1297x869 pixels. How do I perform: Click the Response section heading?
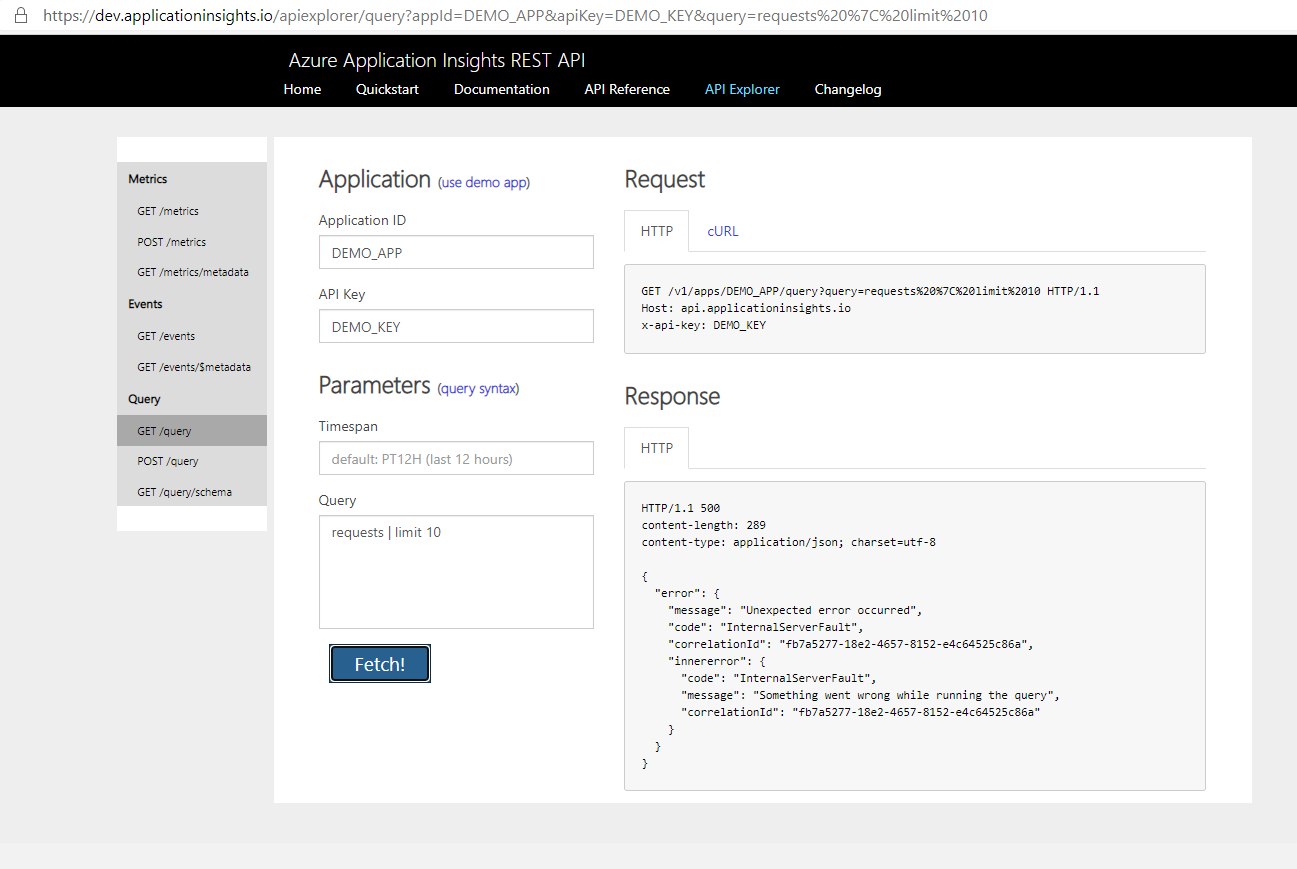point(672,397)
